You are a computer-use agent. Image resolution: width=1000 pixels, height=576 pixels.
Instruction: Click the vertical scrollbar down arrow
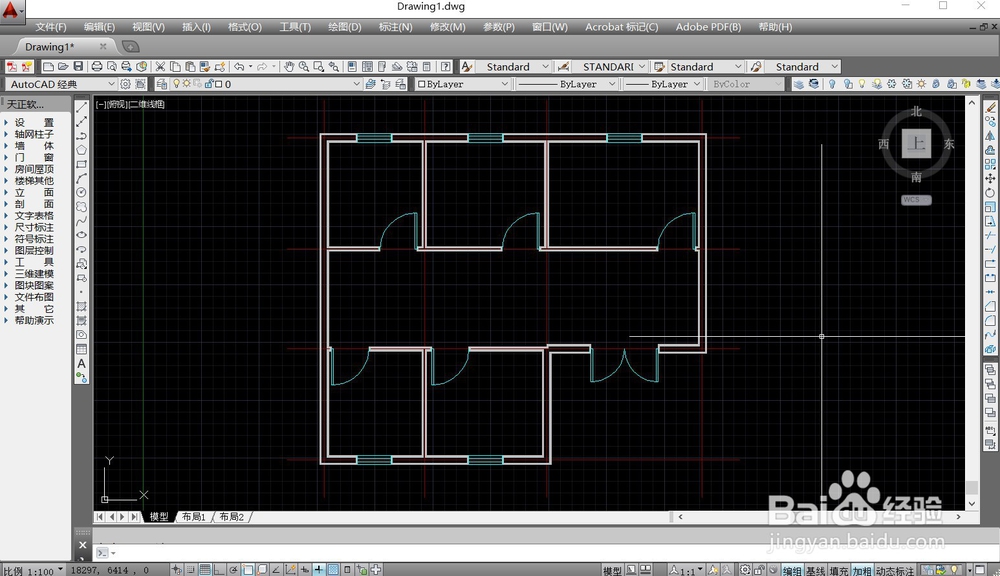point(972,503)
